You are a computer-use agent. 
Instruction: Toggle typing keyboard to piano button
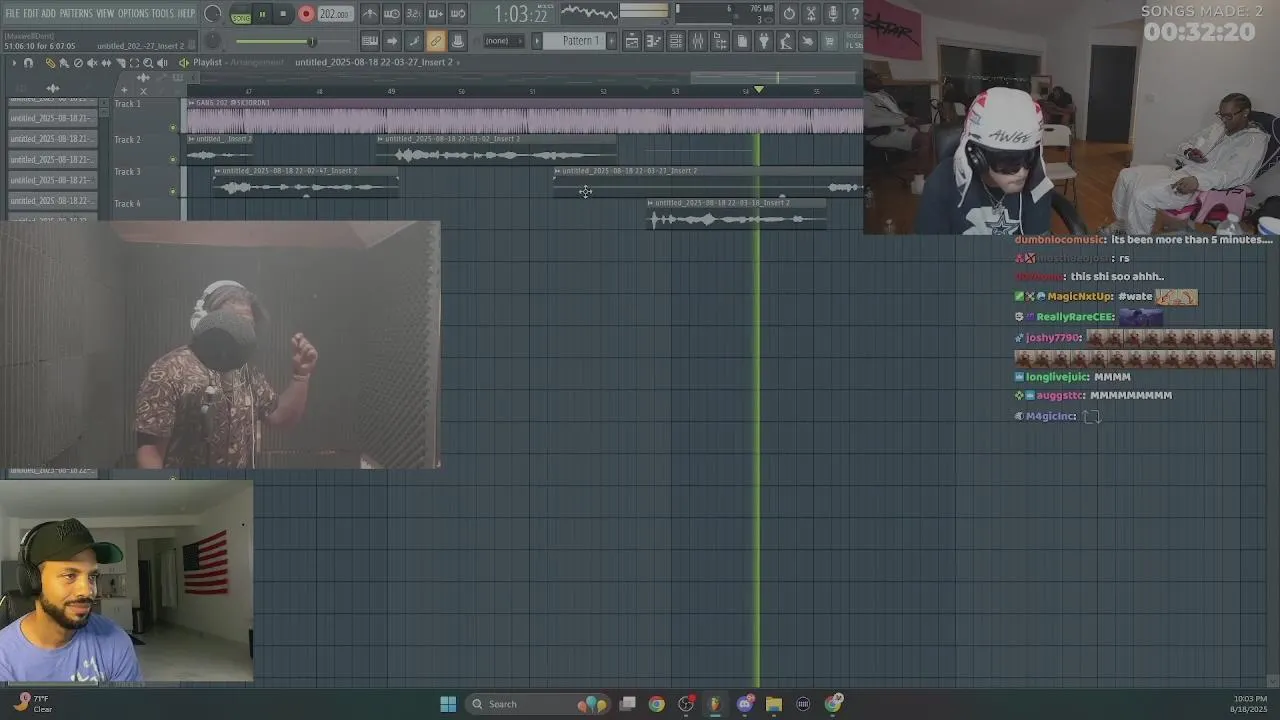370,41
